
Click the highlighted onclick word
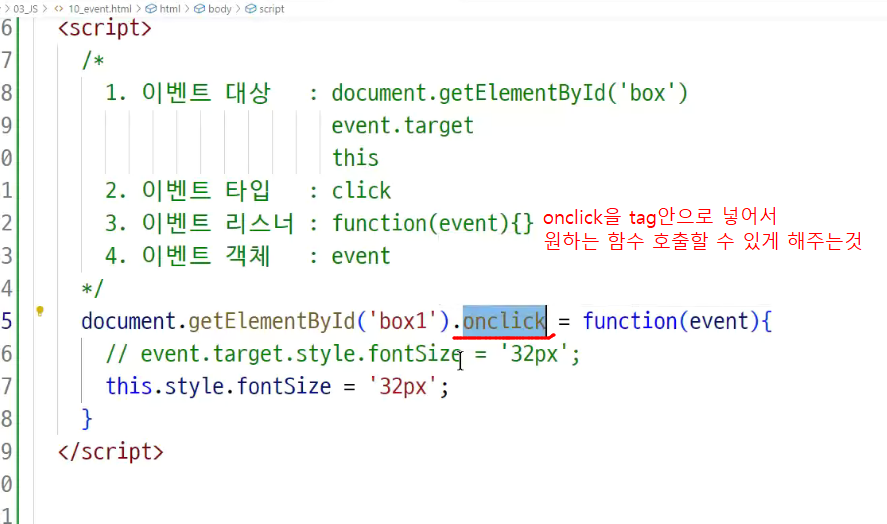[504, 321]
